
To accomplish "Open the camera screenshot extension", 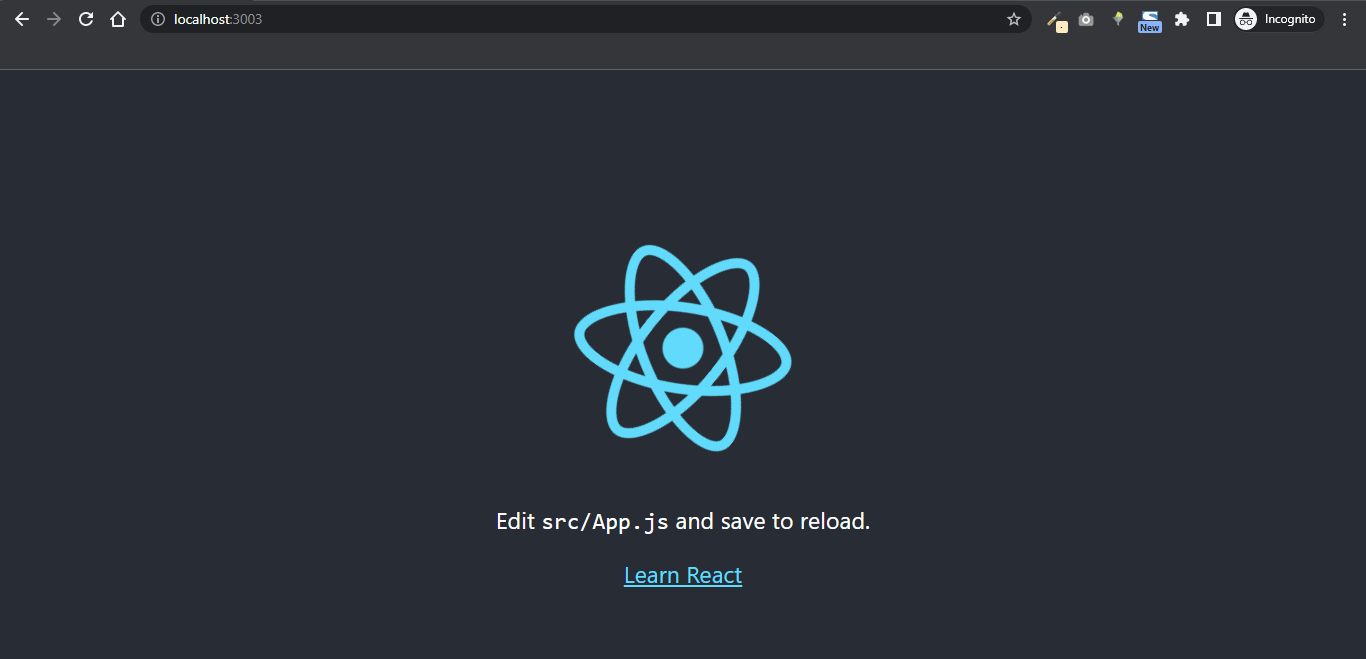I will [x=1086, y=19].
